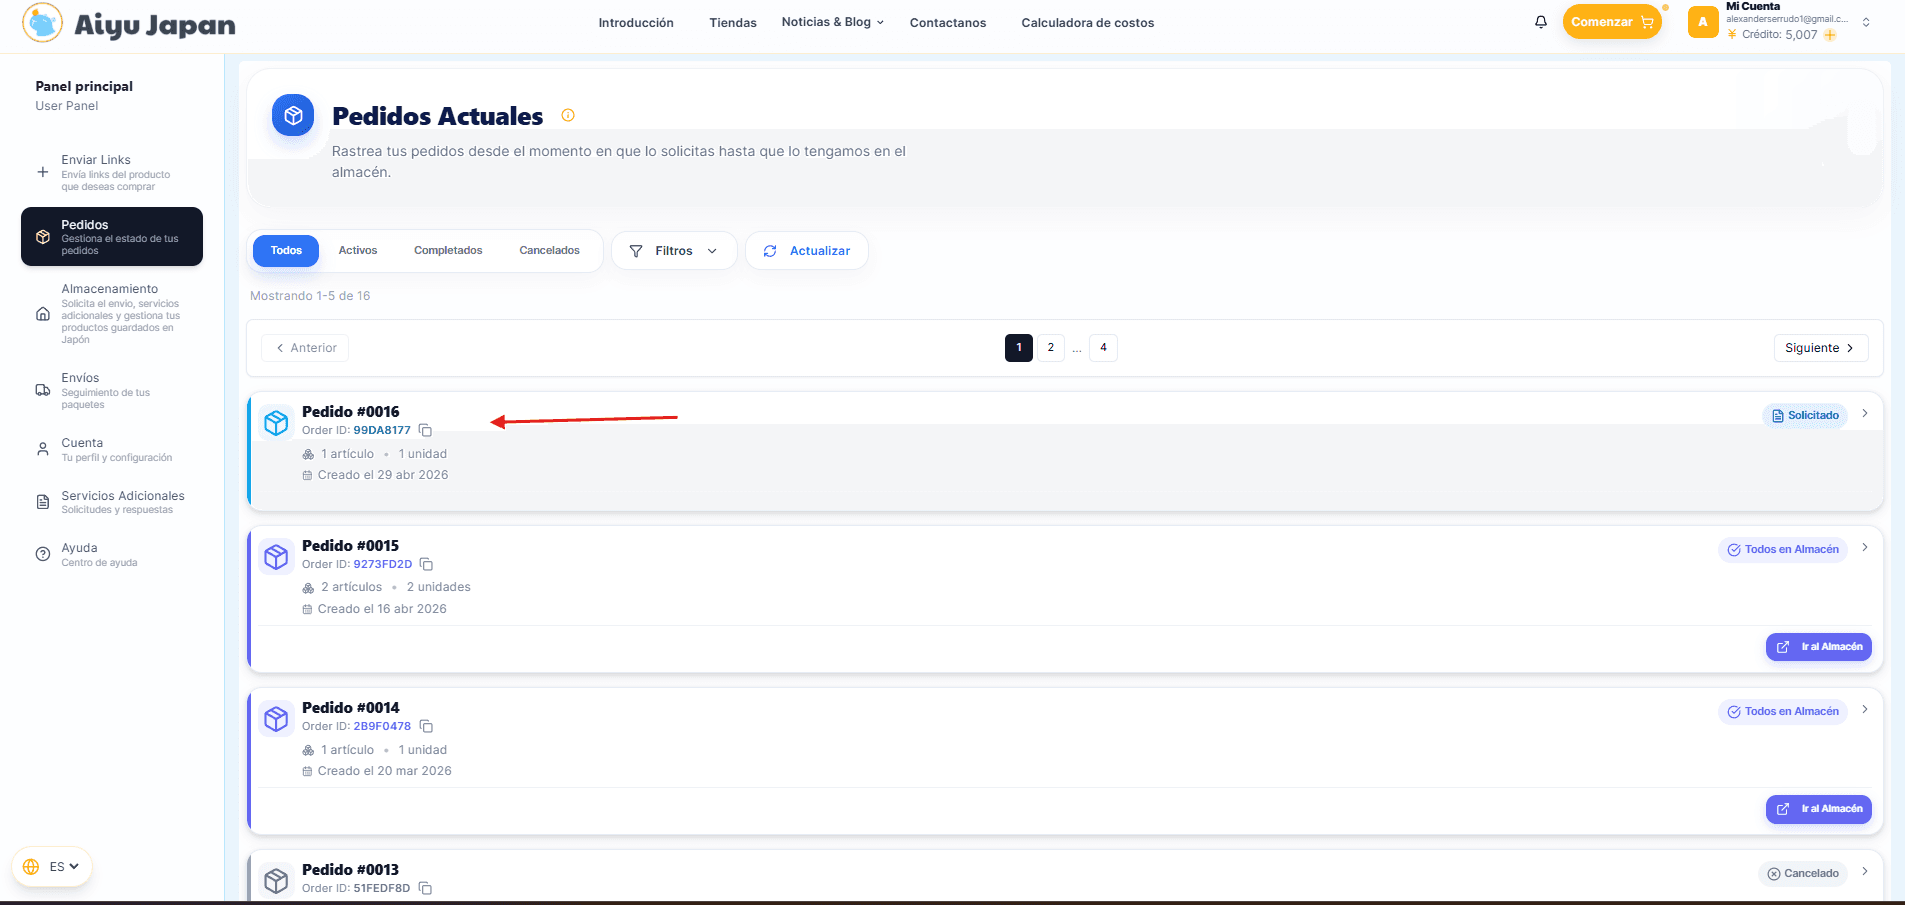Select the Cancelados tab
The width and height of the screenshot is (1905, 905).
[549, 251]
